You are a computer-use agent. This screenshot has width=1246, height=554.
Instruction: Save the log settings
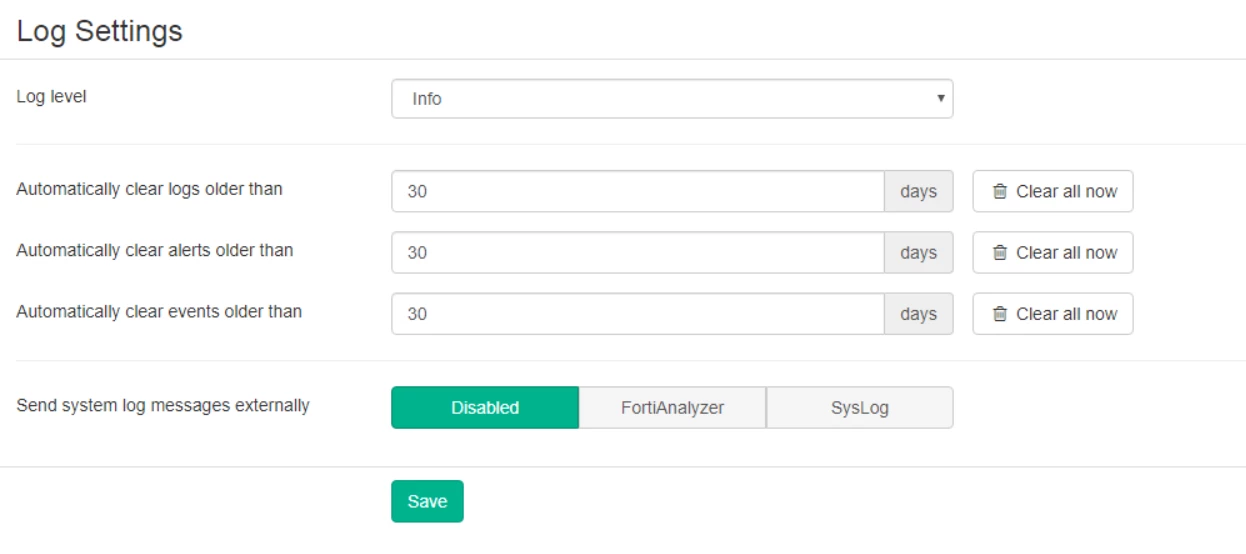point(427,501)
